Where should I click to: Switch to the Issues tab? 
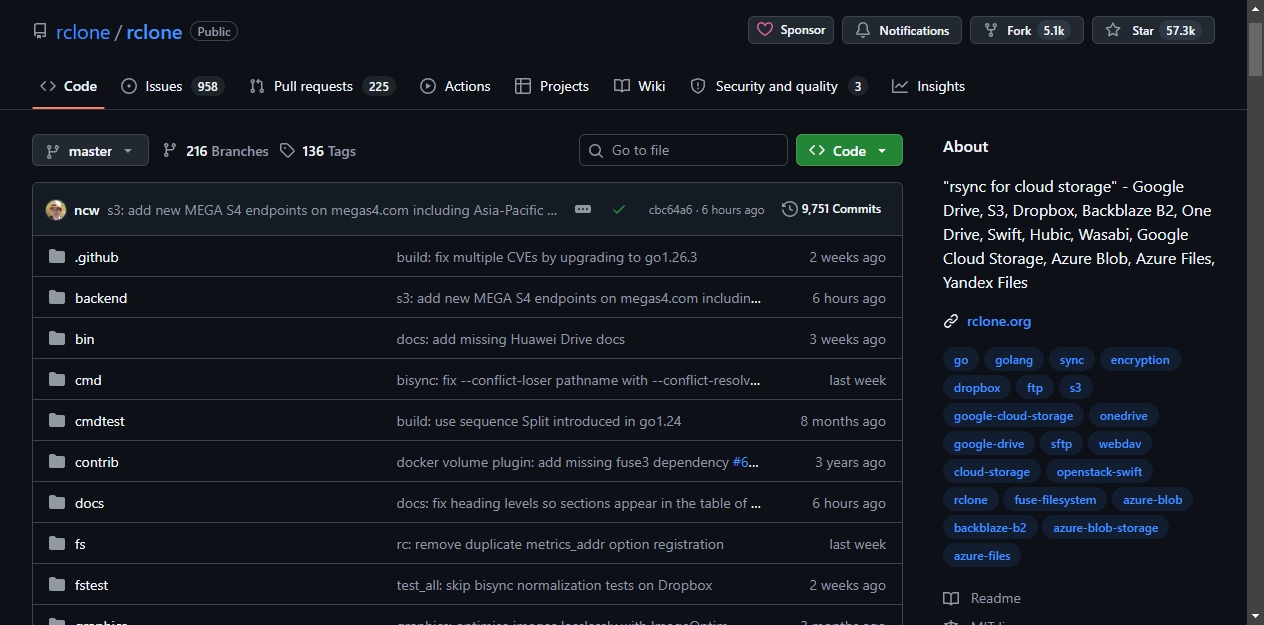[172, 86]
